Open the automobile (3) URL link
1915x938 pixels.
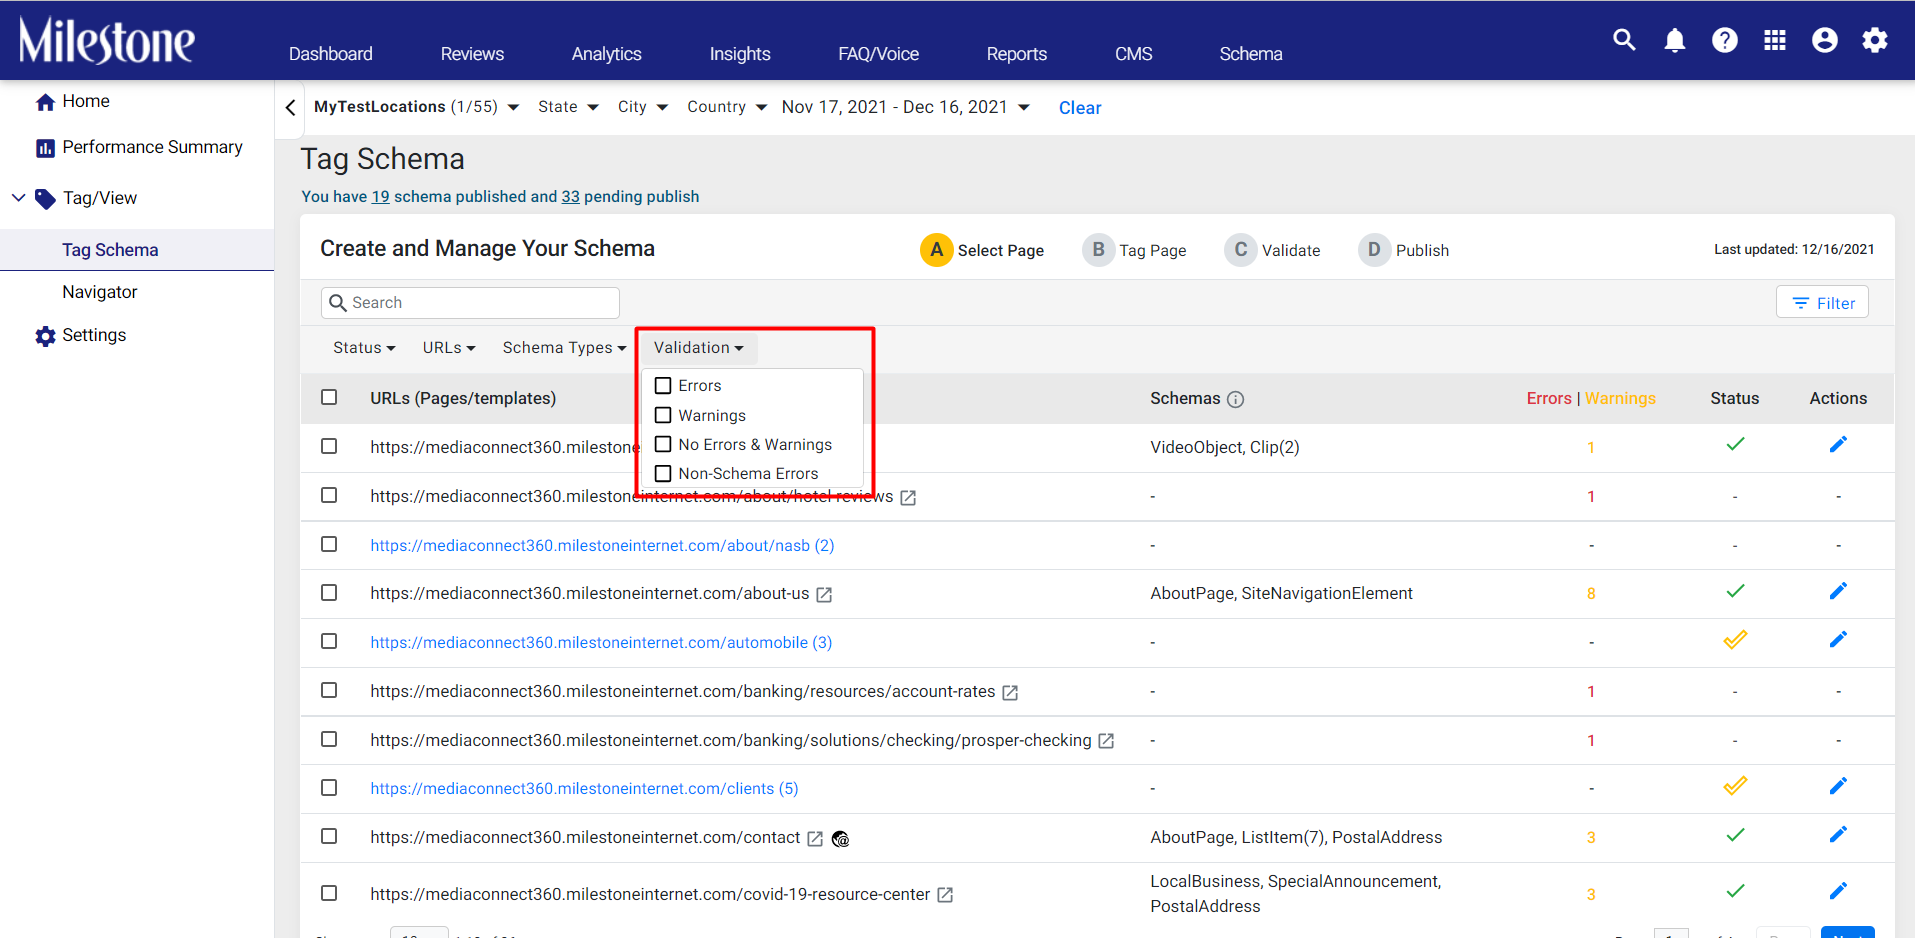pos(601,642)
